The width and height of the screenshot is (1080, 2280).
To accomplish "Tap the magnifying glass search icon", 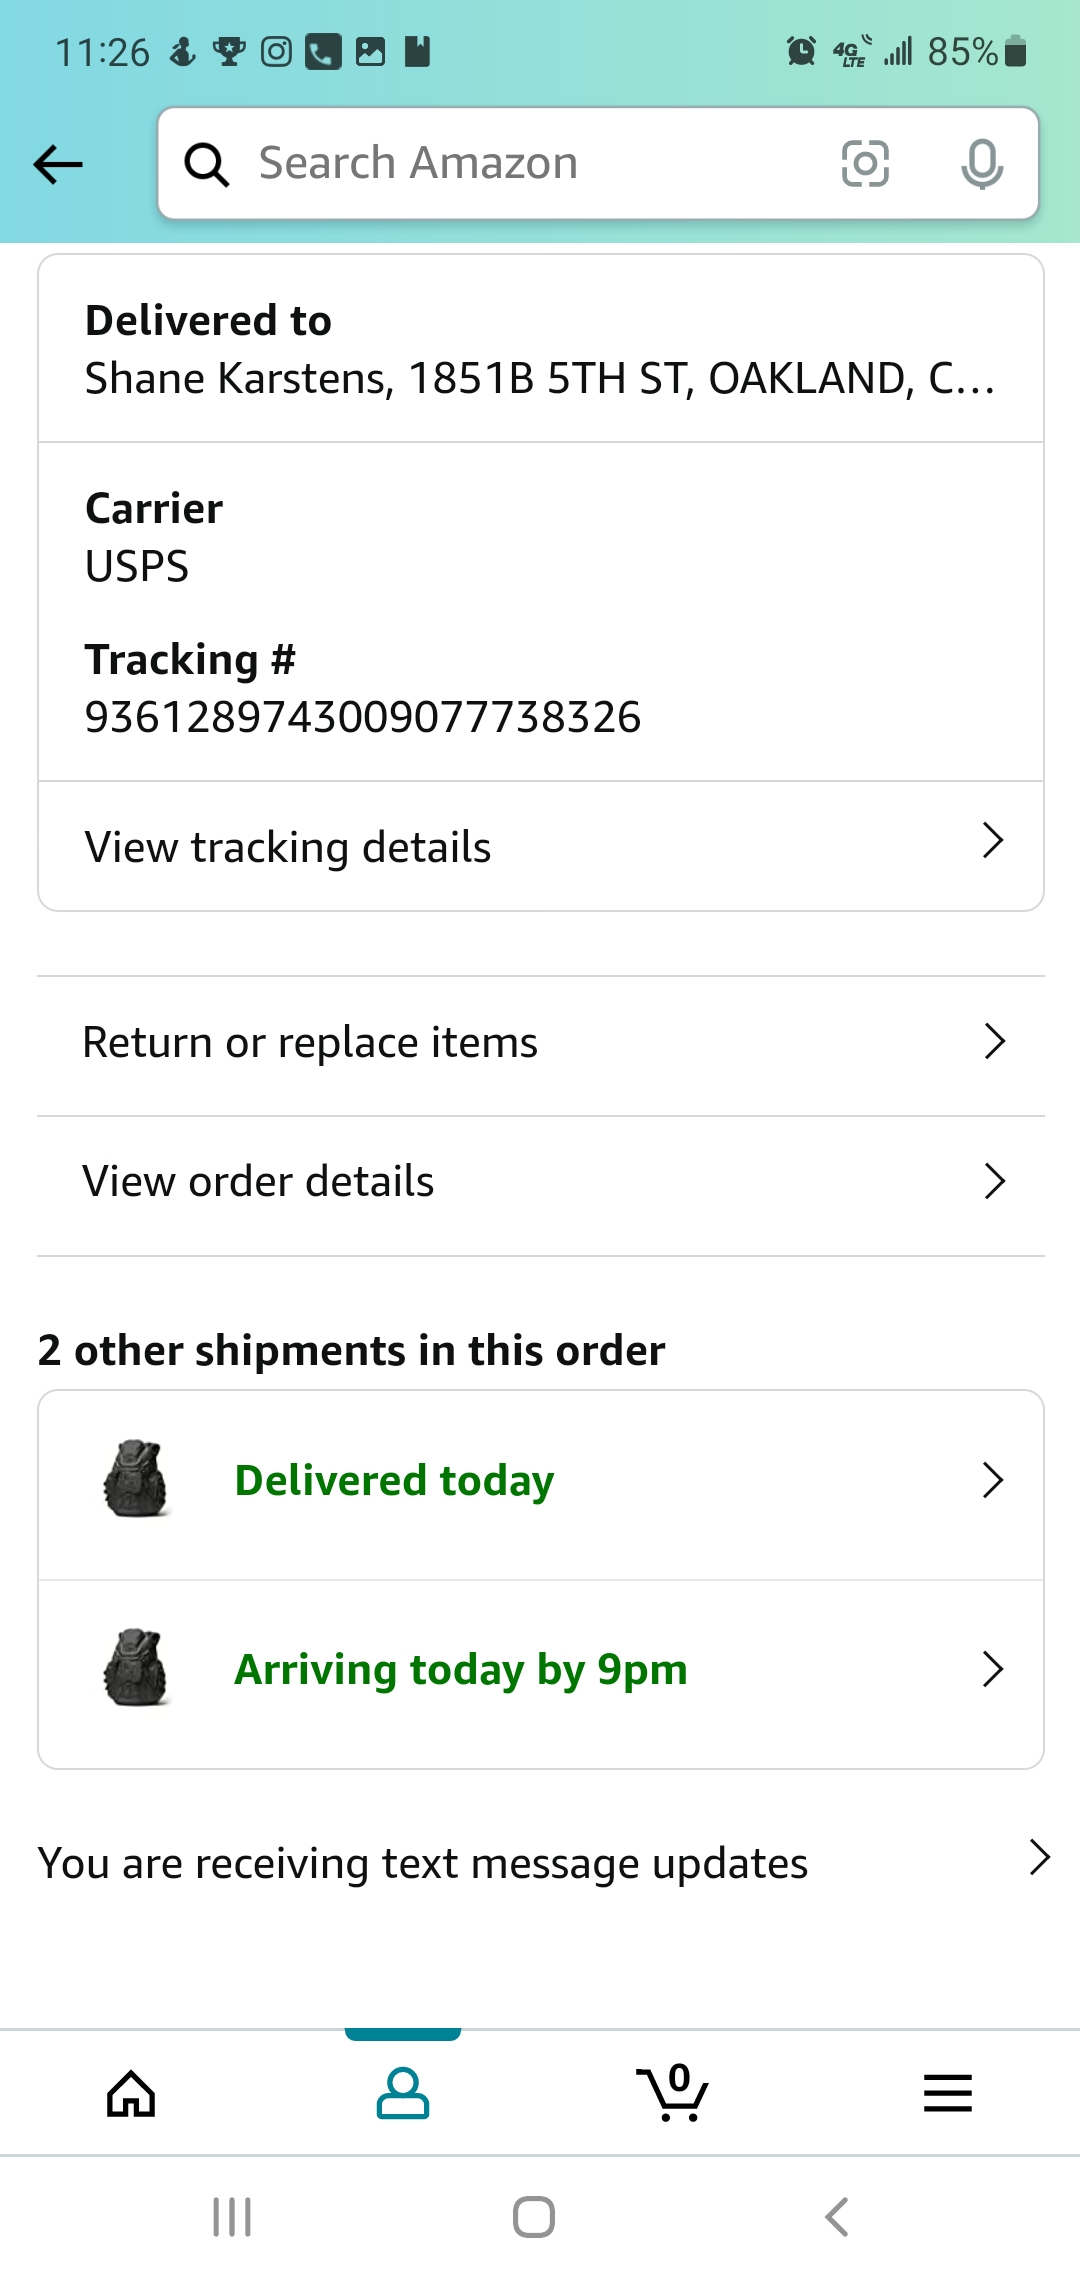I will click(207, 164).
